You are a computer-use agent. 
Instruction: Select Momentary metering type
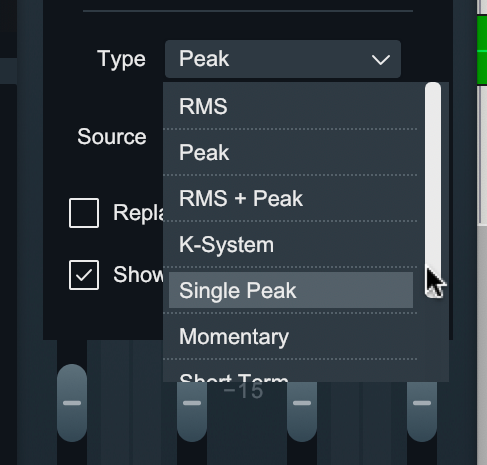(291, 336)
